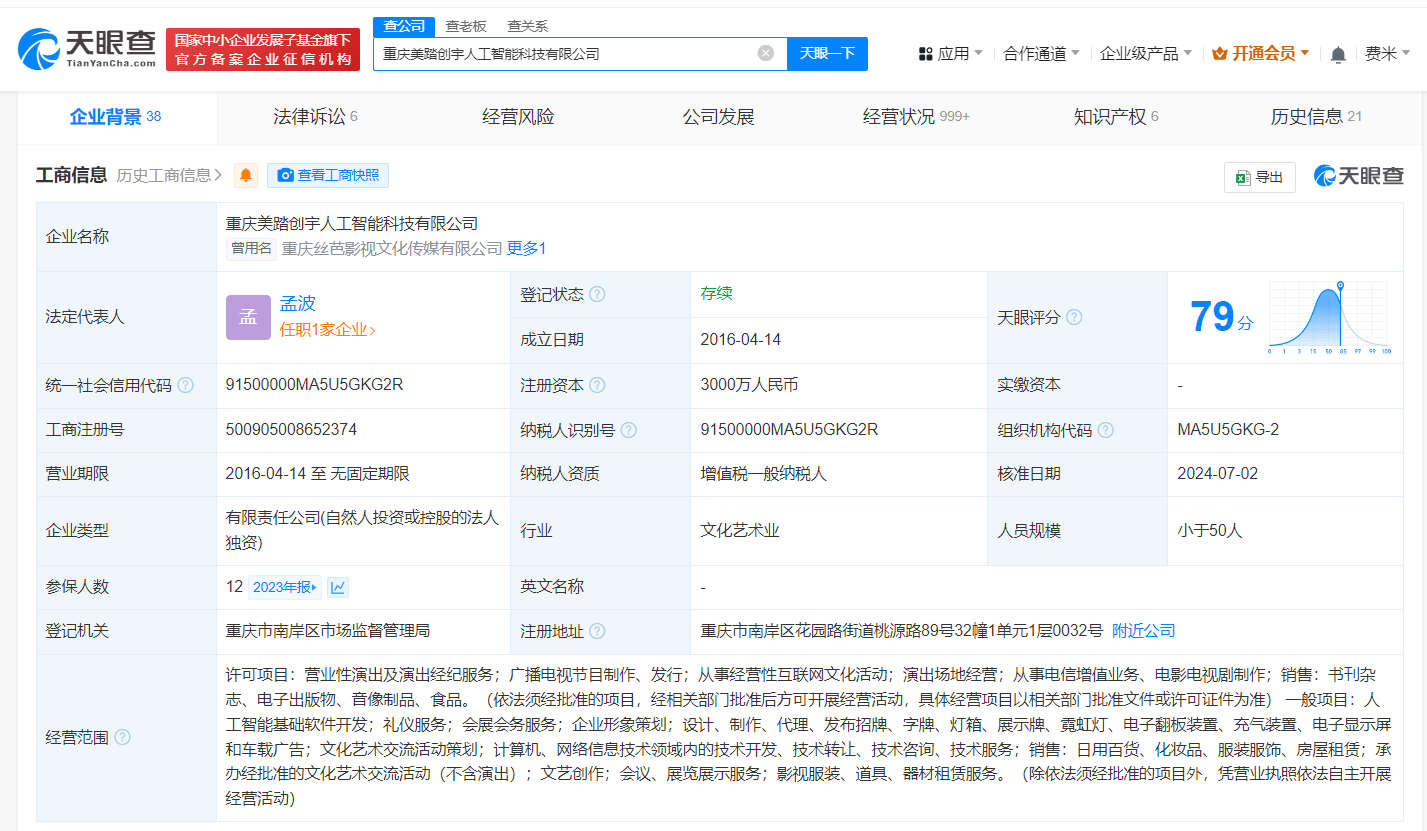The height and width of the screenshot is (831, 1427).
Task: Click 增值税一般纳税人 value
Action: [764, 474]
